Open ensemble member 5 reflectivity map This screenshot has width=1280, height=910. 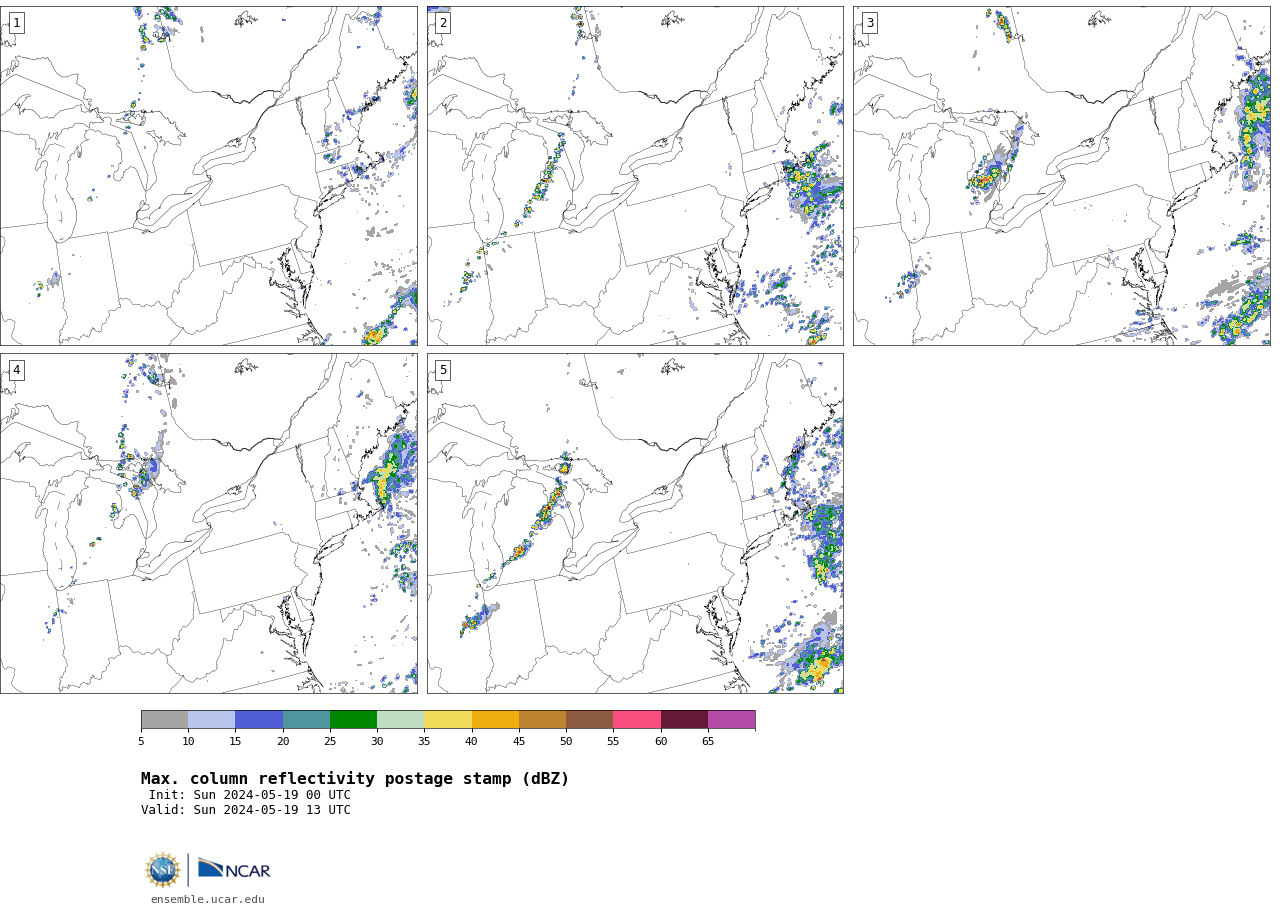pyautogui.click(x=635, y=523)
